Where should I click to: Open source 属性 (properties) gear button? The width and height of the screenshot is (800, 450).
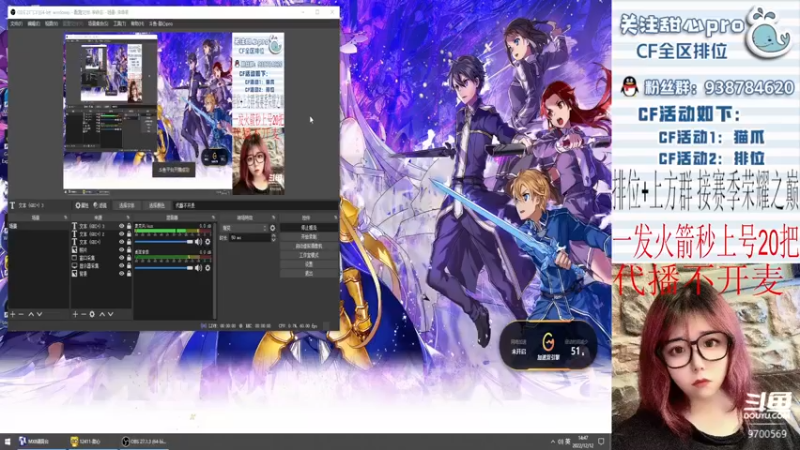[x=82, y=206]
